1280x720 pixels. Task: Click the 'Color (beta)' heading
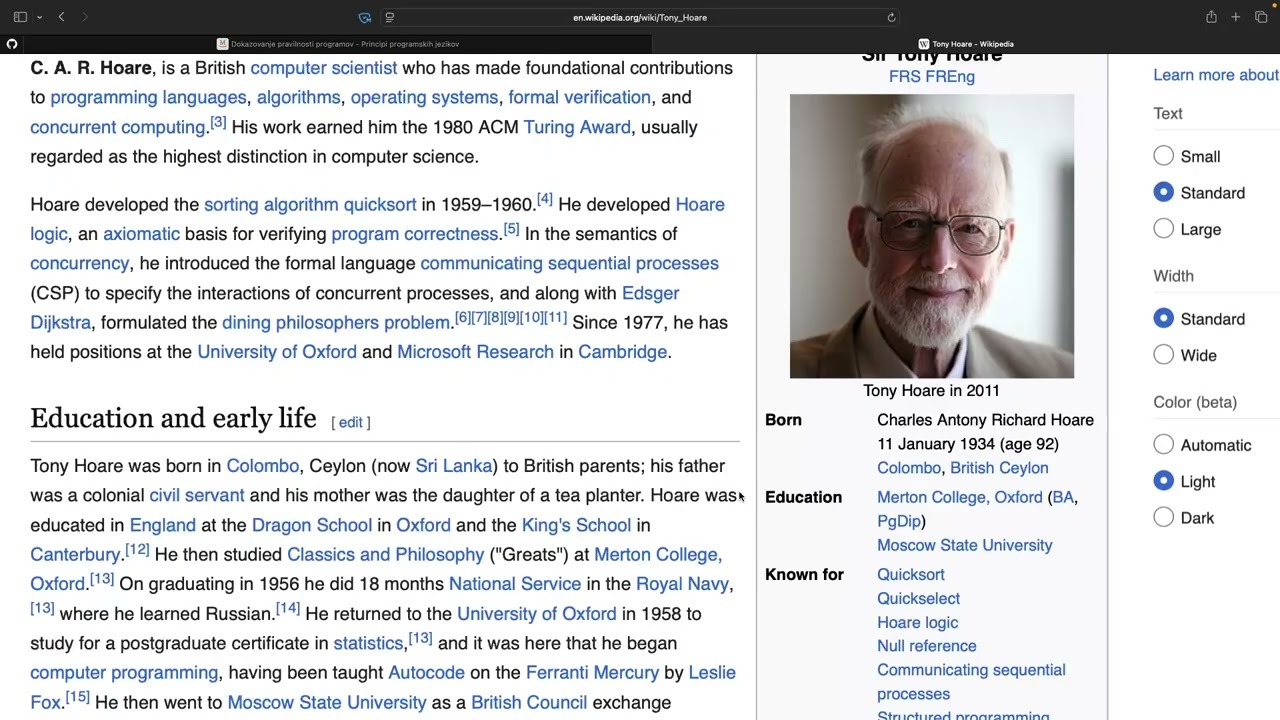tap(1195, 402)
